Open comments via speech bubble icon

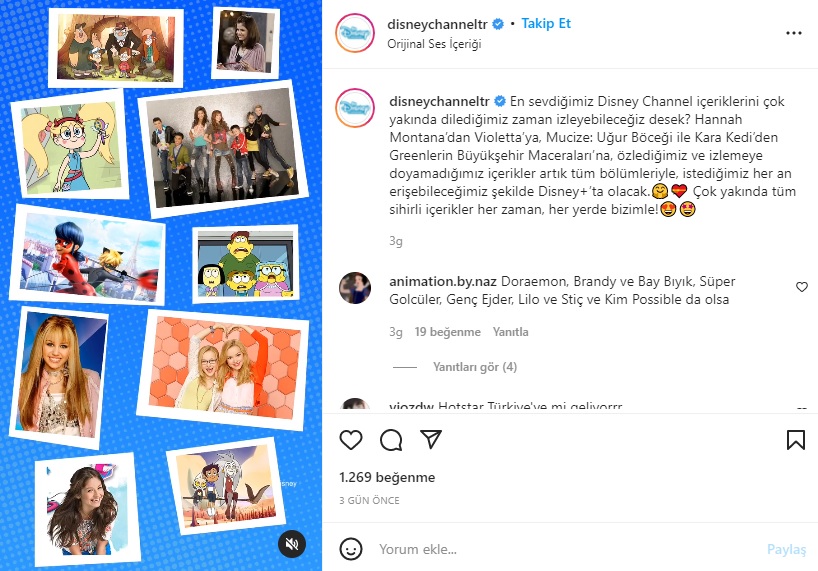pyautogui.click(x=391, y=440)
